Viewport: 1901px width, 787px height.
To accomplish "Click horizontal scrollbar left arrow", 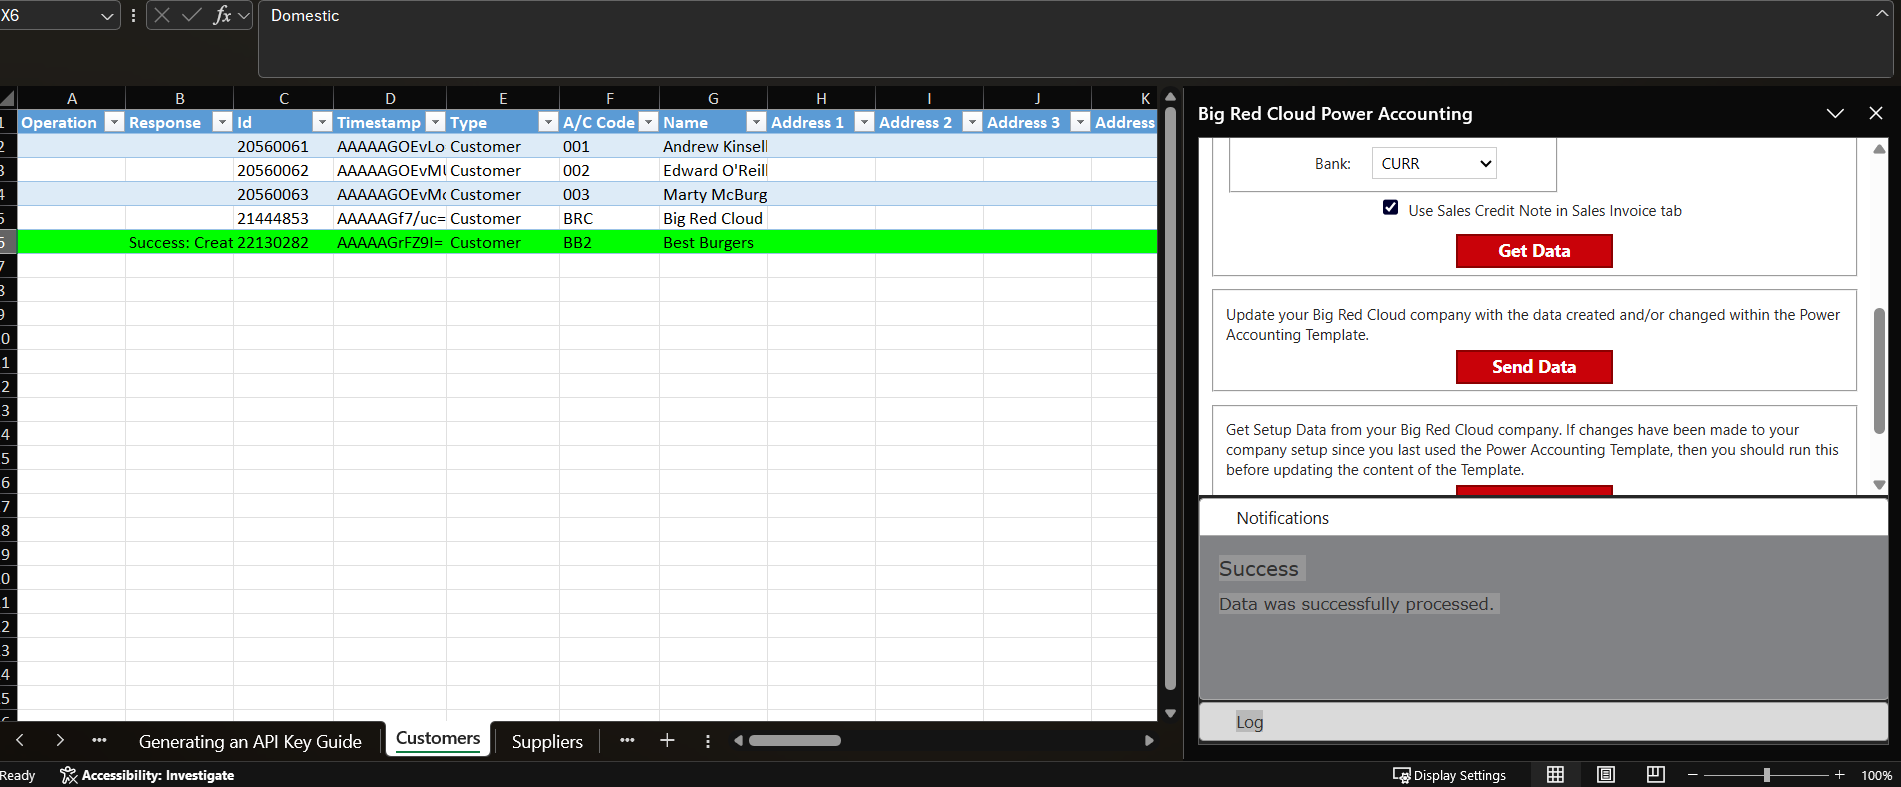I will tap(738, 741).
